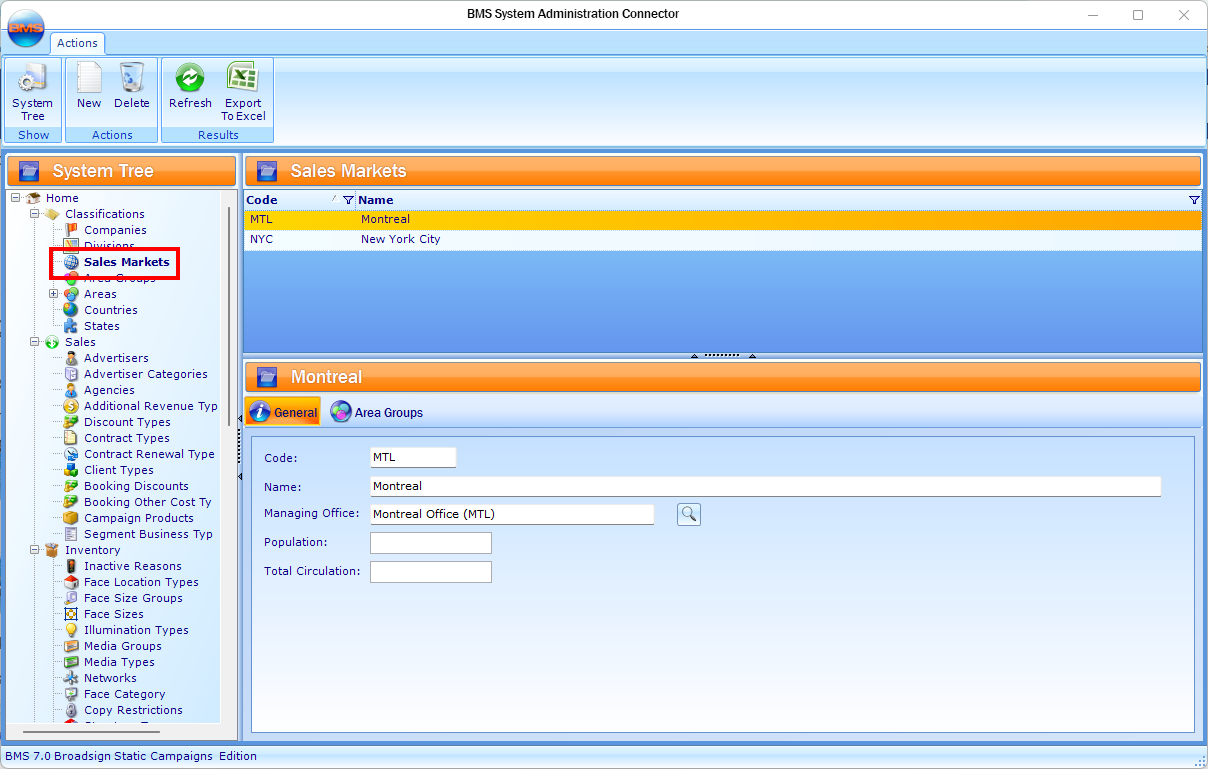The image size is (1208, 769).
Task: Collapse the Inventory tree branch
Action: pos(35,550)
